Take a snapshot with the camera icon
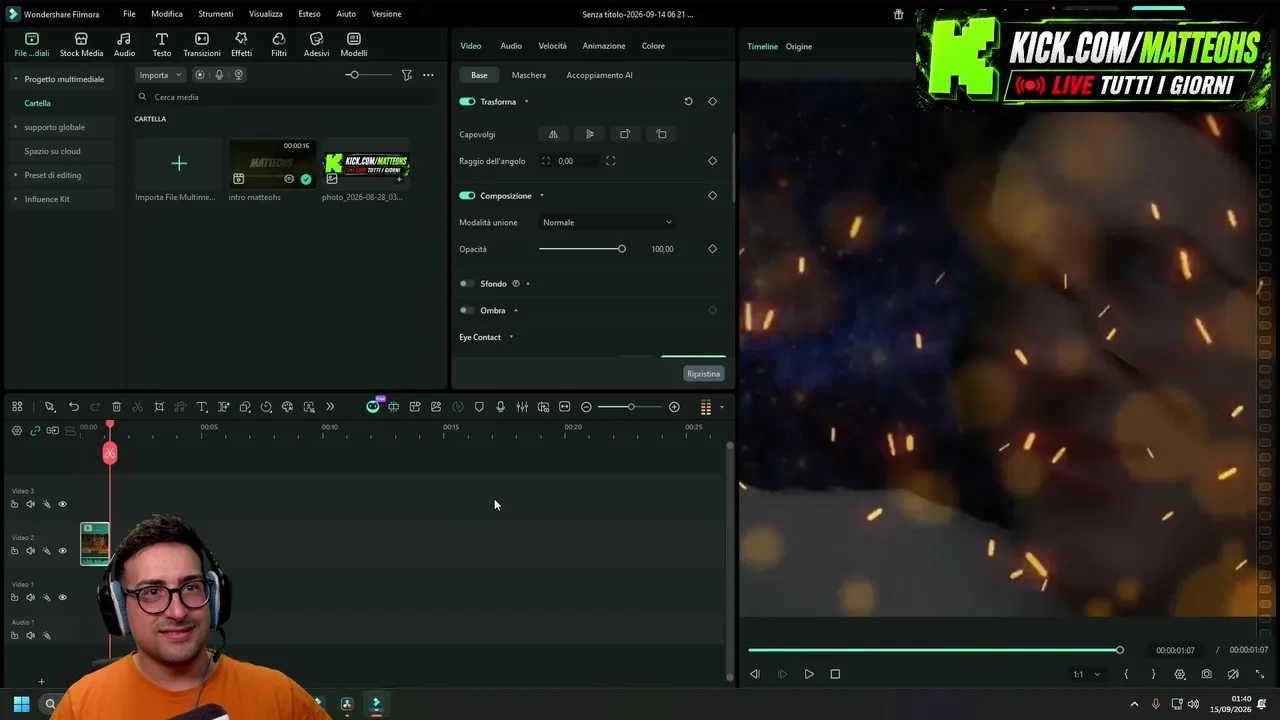This screenshot has width=1280, height=720. [x=1207, y=674]
